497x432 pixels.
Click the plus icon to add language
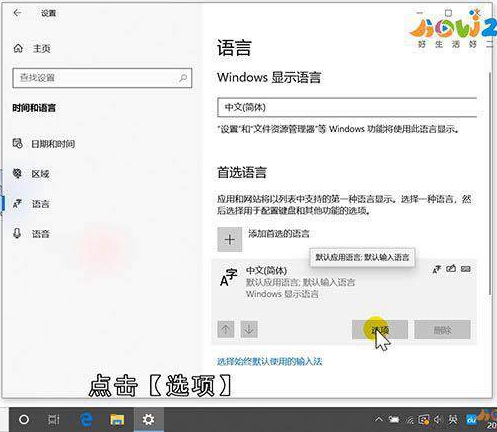point(230,240)
